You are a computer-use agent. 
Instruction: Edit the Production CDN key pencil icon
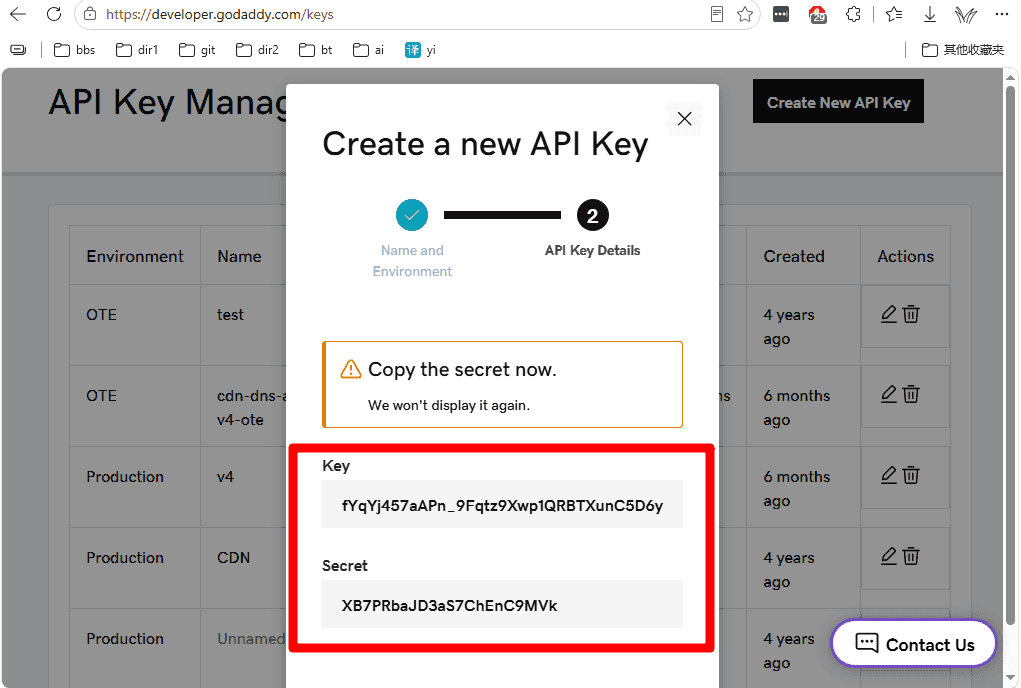coord(889,556)
